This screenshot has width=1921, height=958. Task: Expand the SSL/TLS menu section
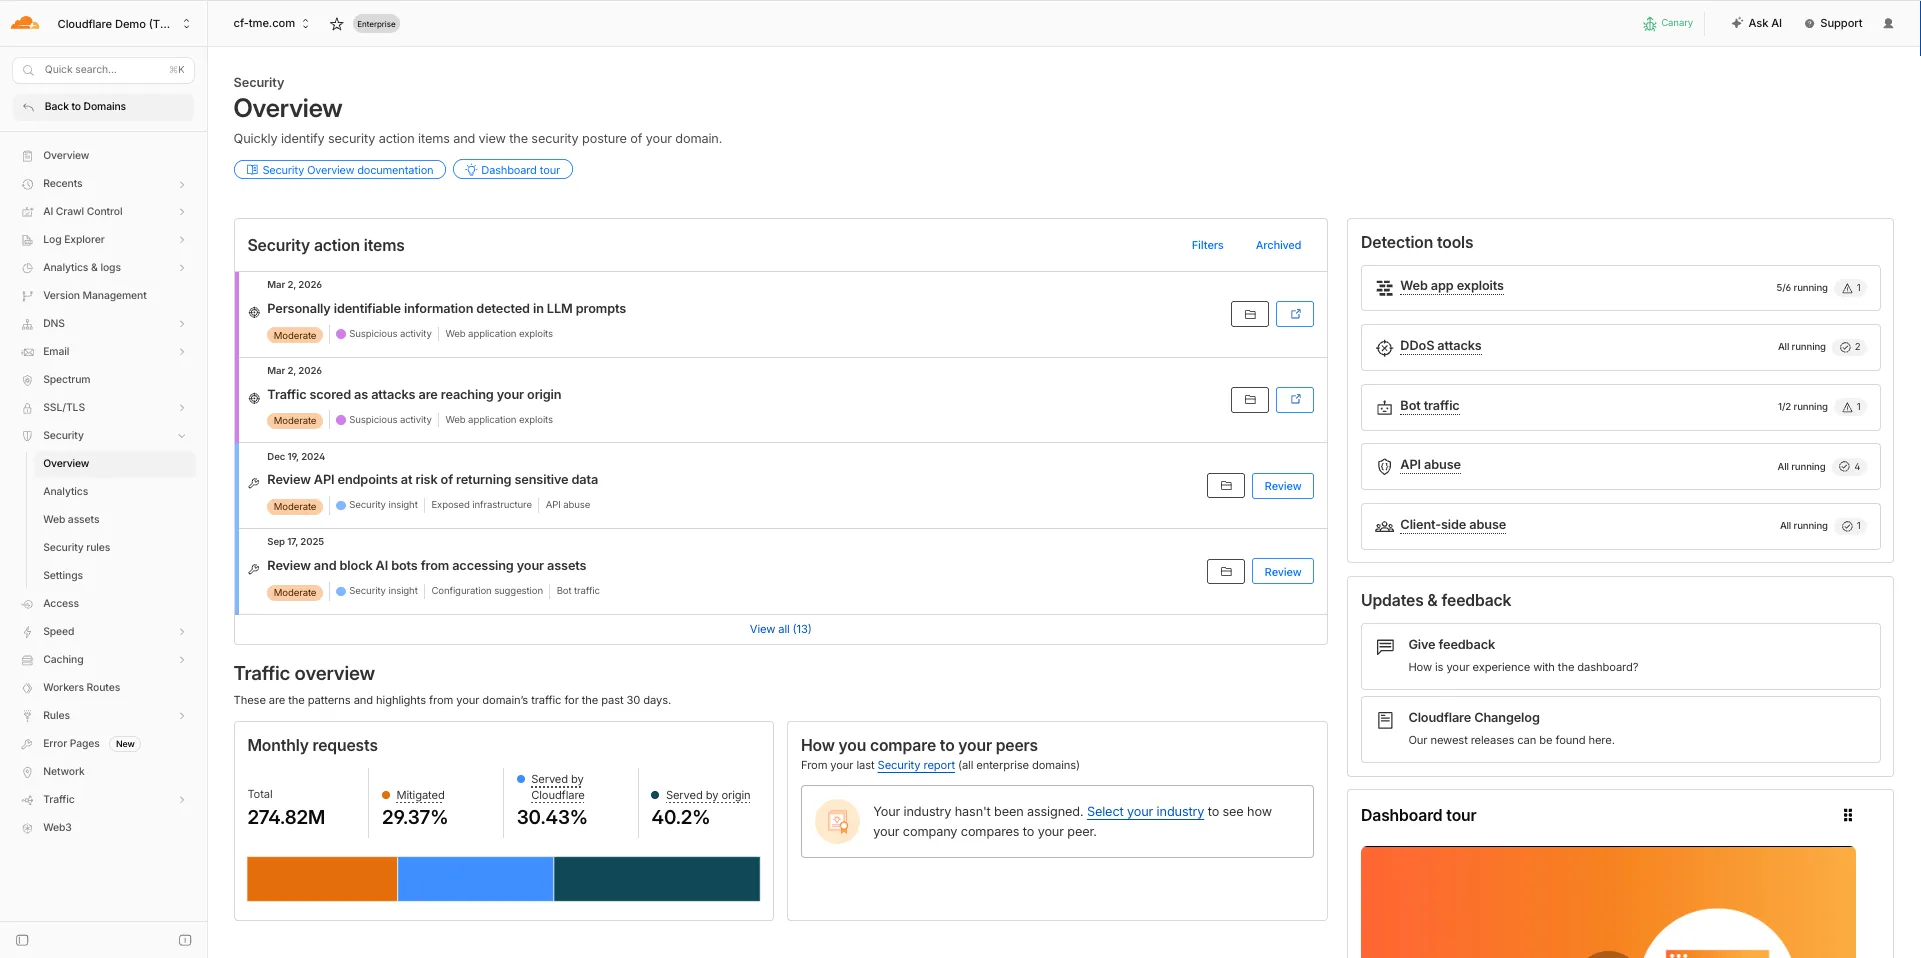(62, 407)
